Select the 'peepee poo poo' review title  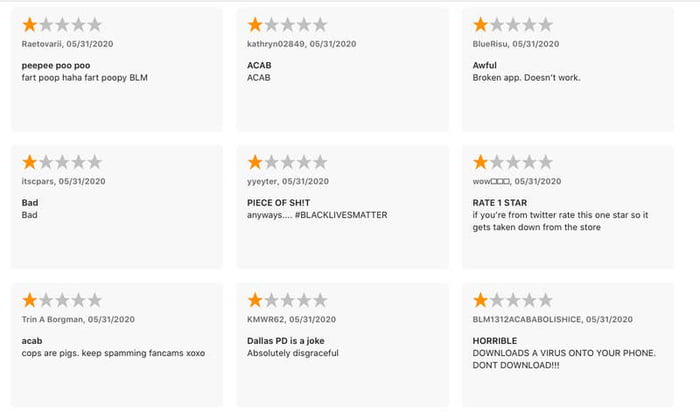click(x=56, y=65)
